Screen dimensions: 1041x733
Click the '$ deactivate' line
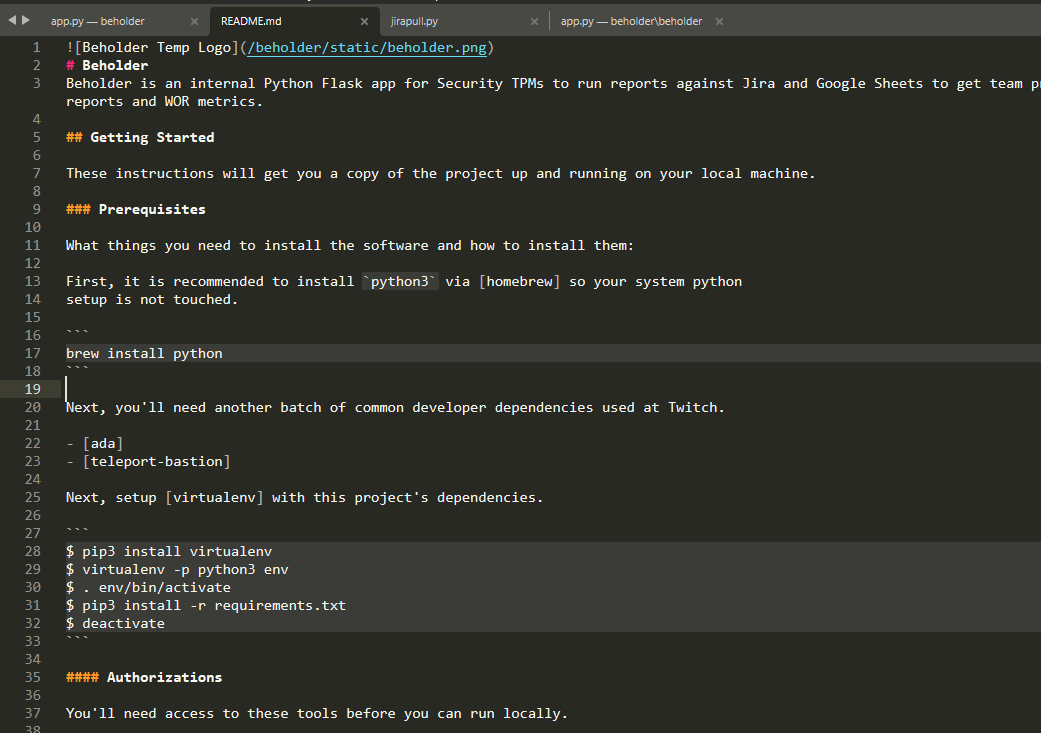coord(116,623)
